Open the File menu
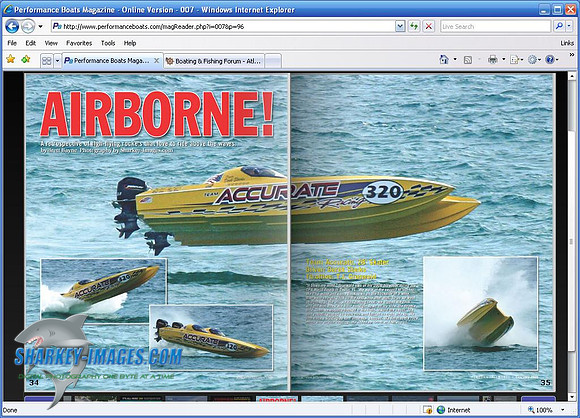The image size is (580, 418). click(12, 43)
